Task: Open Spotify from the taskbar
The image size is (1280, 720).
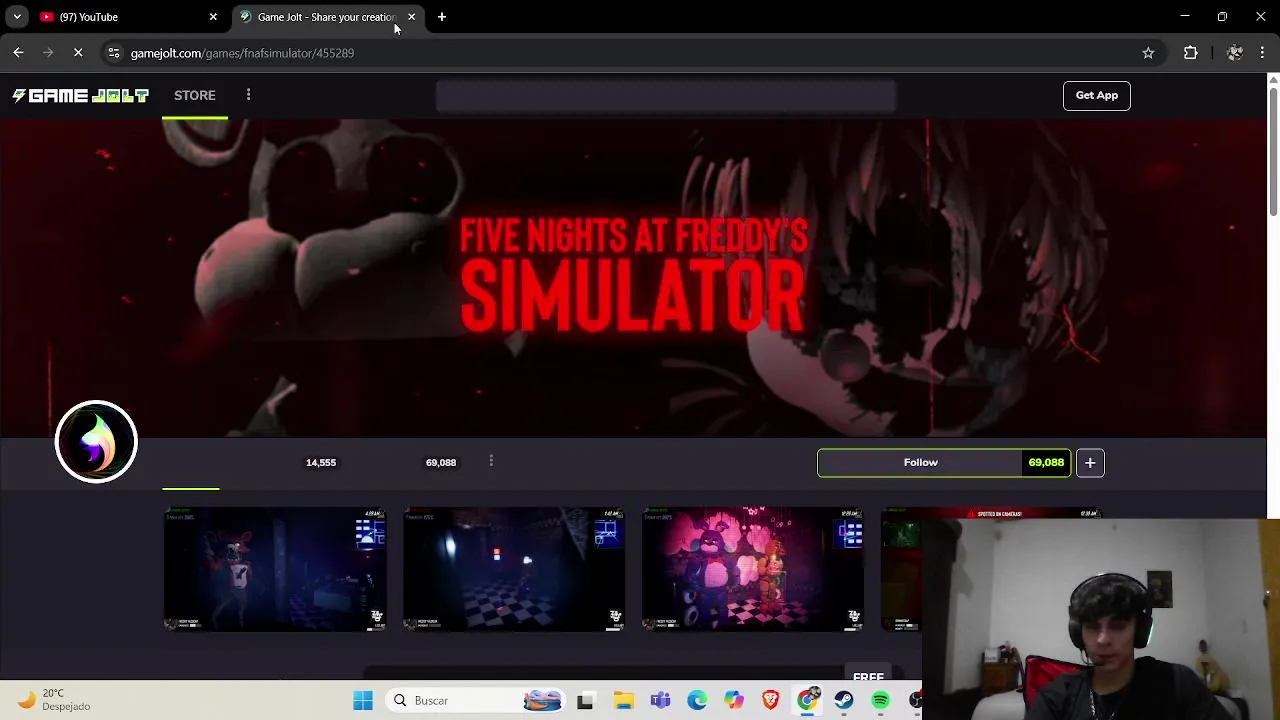Action: tap(880, 701)
